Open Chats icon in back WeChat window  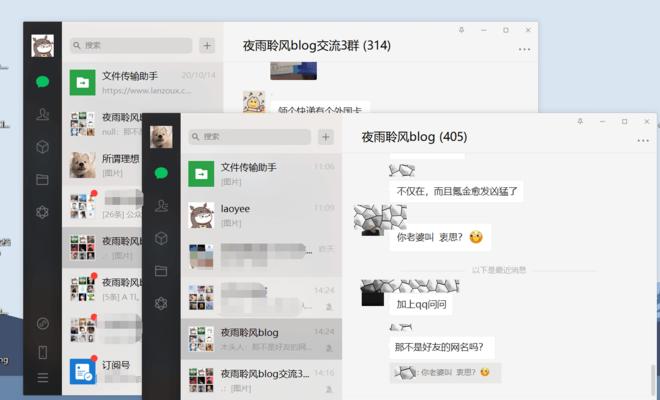(43, 81)
